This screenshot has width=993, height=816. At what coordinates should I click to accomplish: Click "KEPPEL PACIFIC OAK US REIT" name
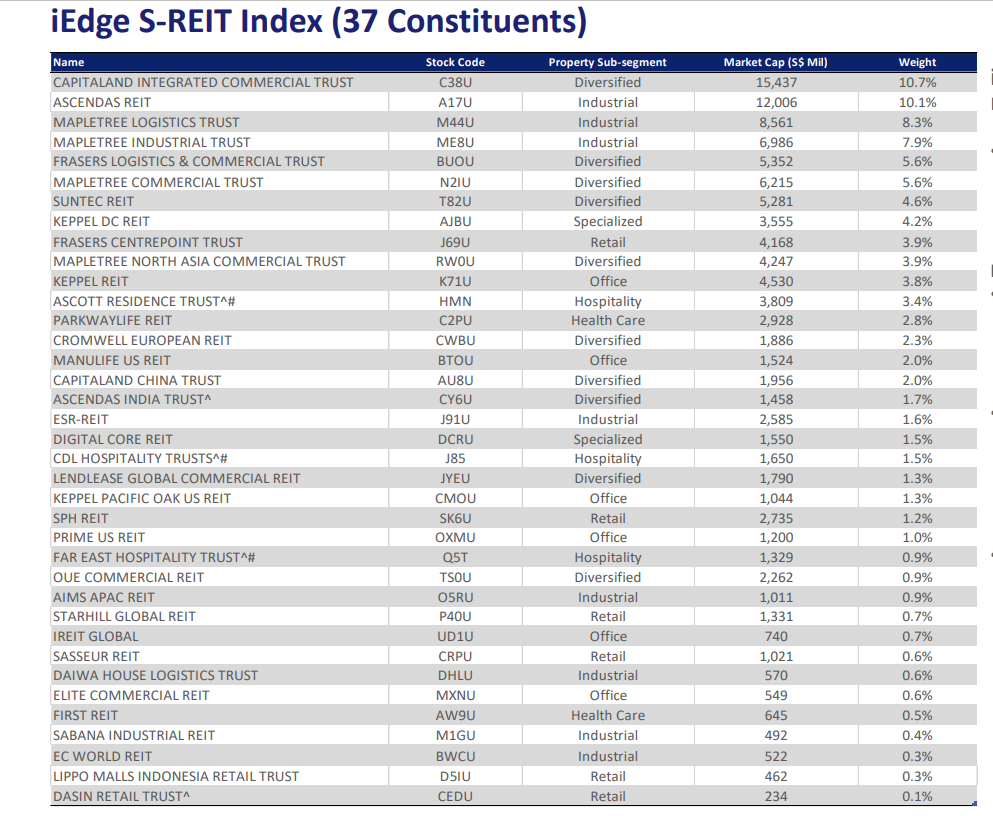(142, 499)
